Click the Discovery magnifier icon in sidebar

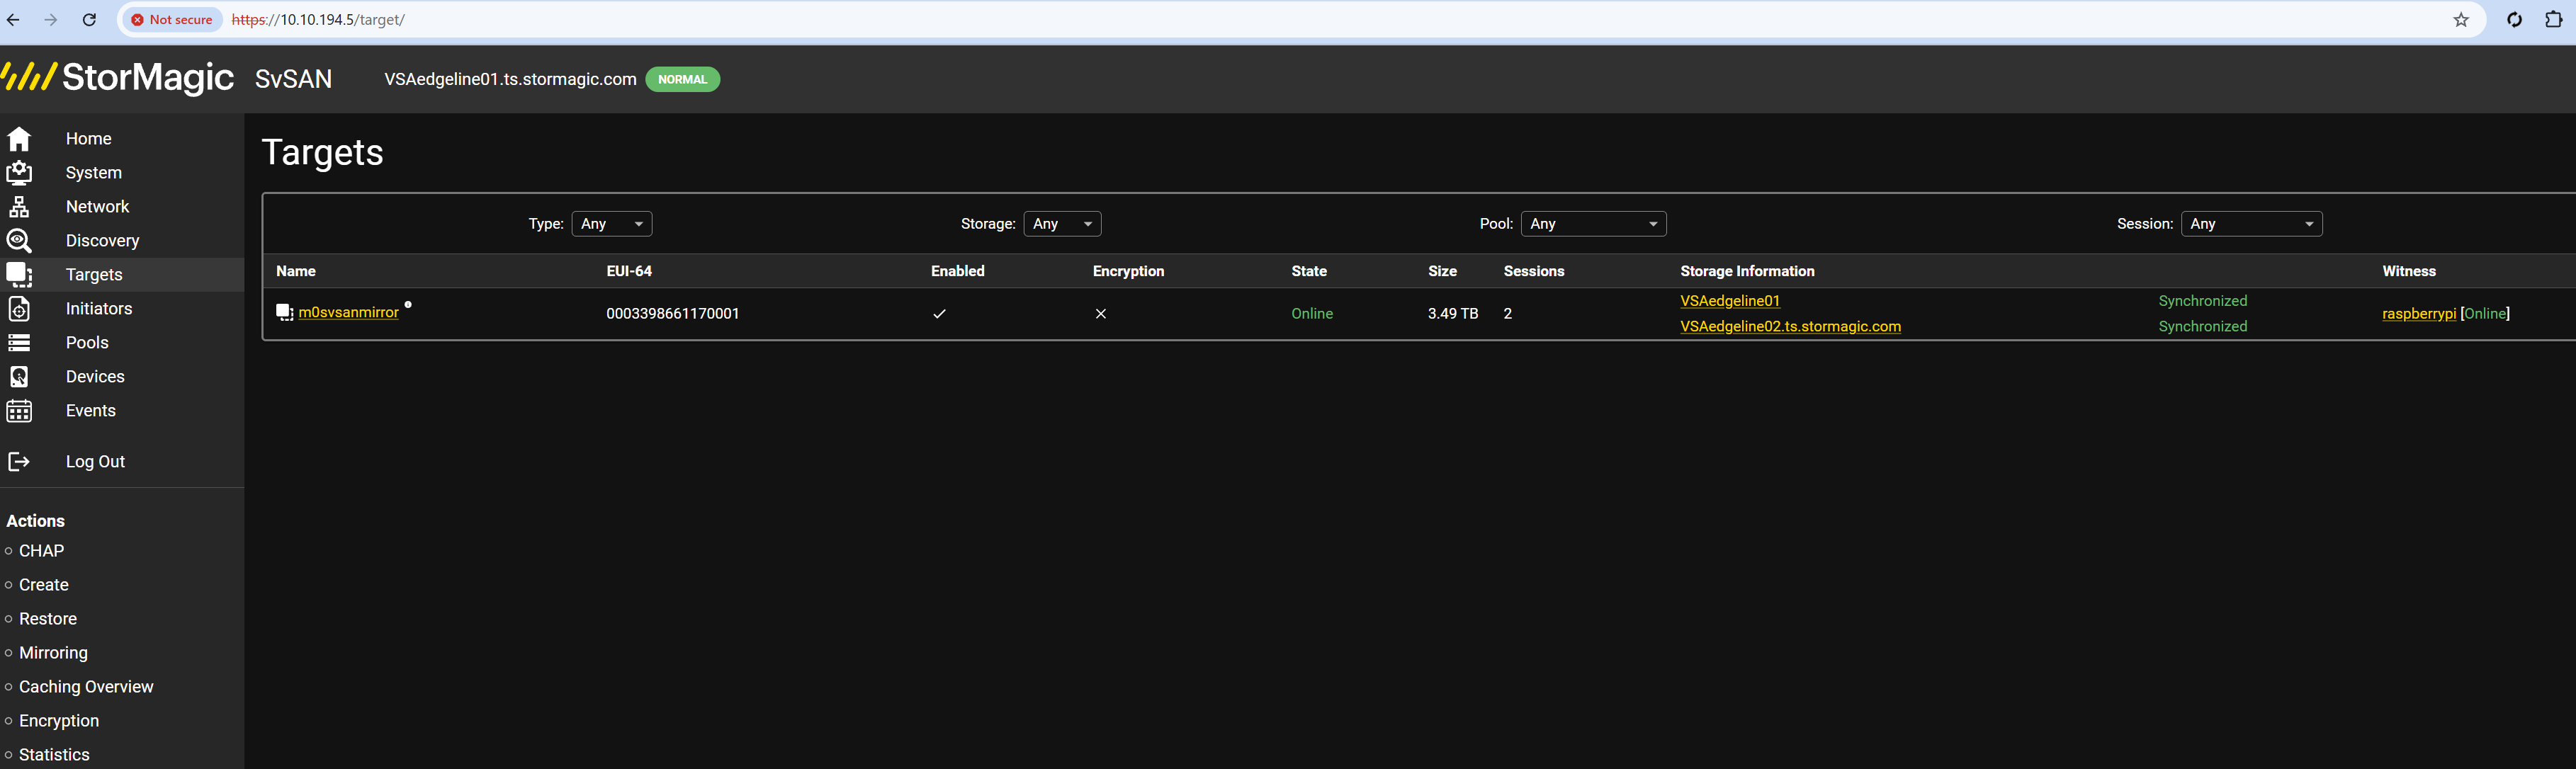tap(19, 240)
